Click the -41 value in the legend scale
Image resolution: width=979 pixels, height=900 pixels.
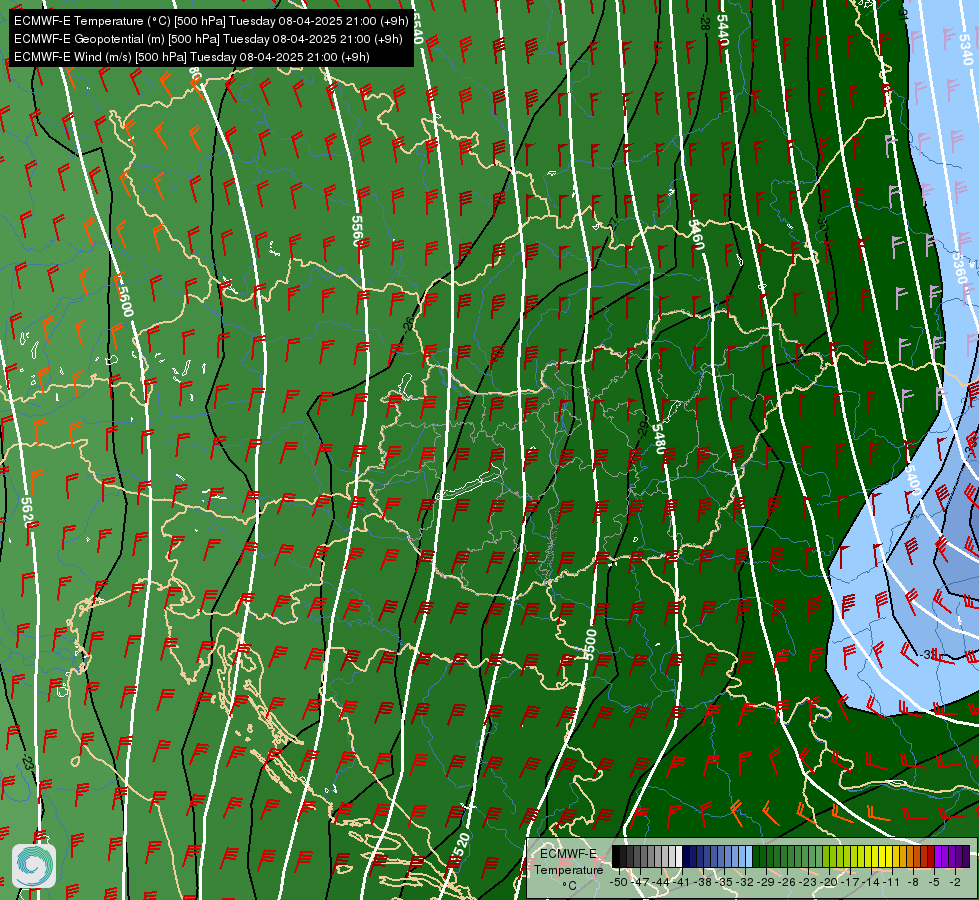click(x=681, y=883)
